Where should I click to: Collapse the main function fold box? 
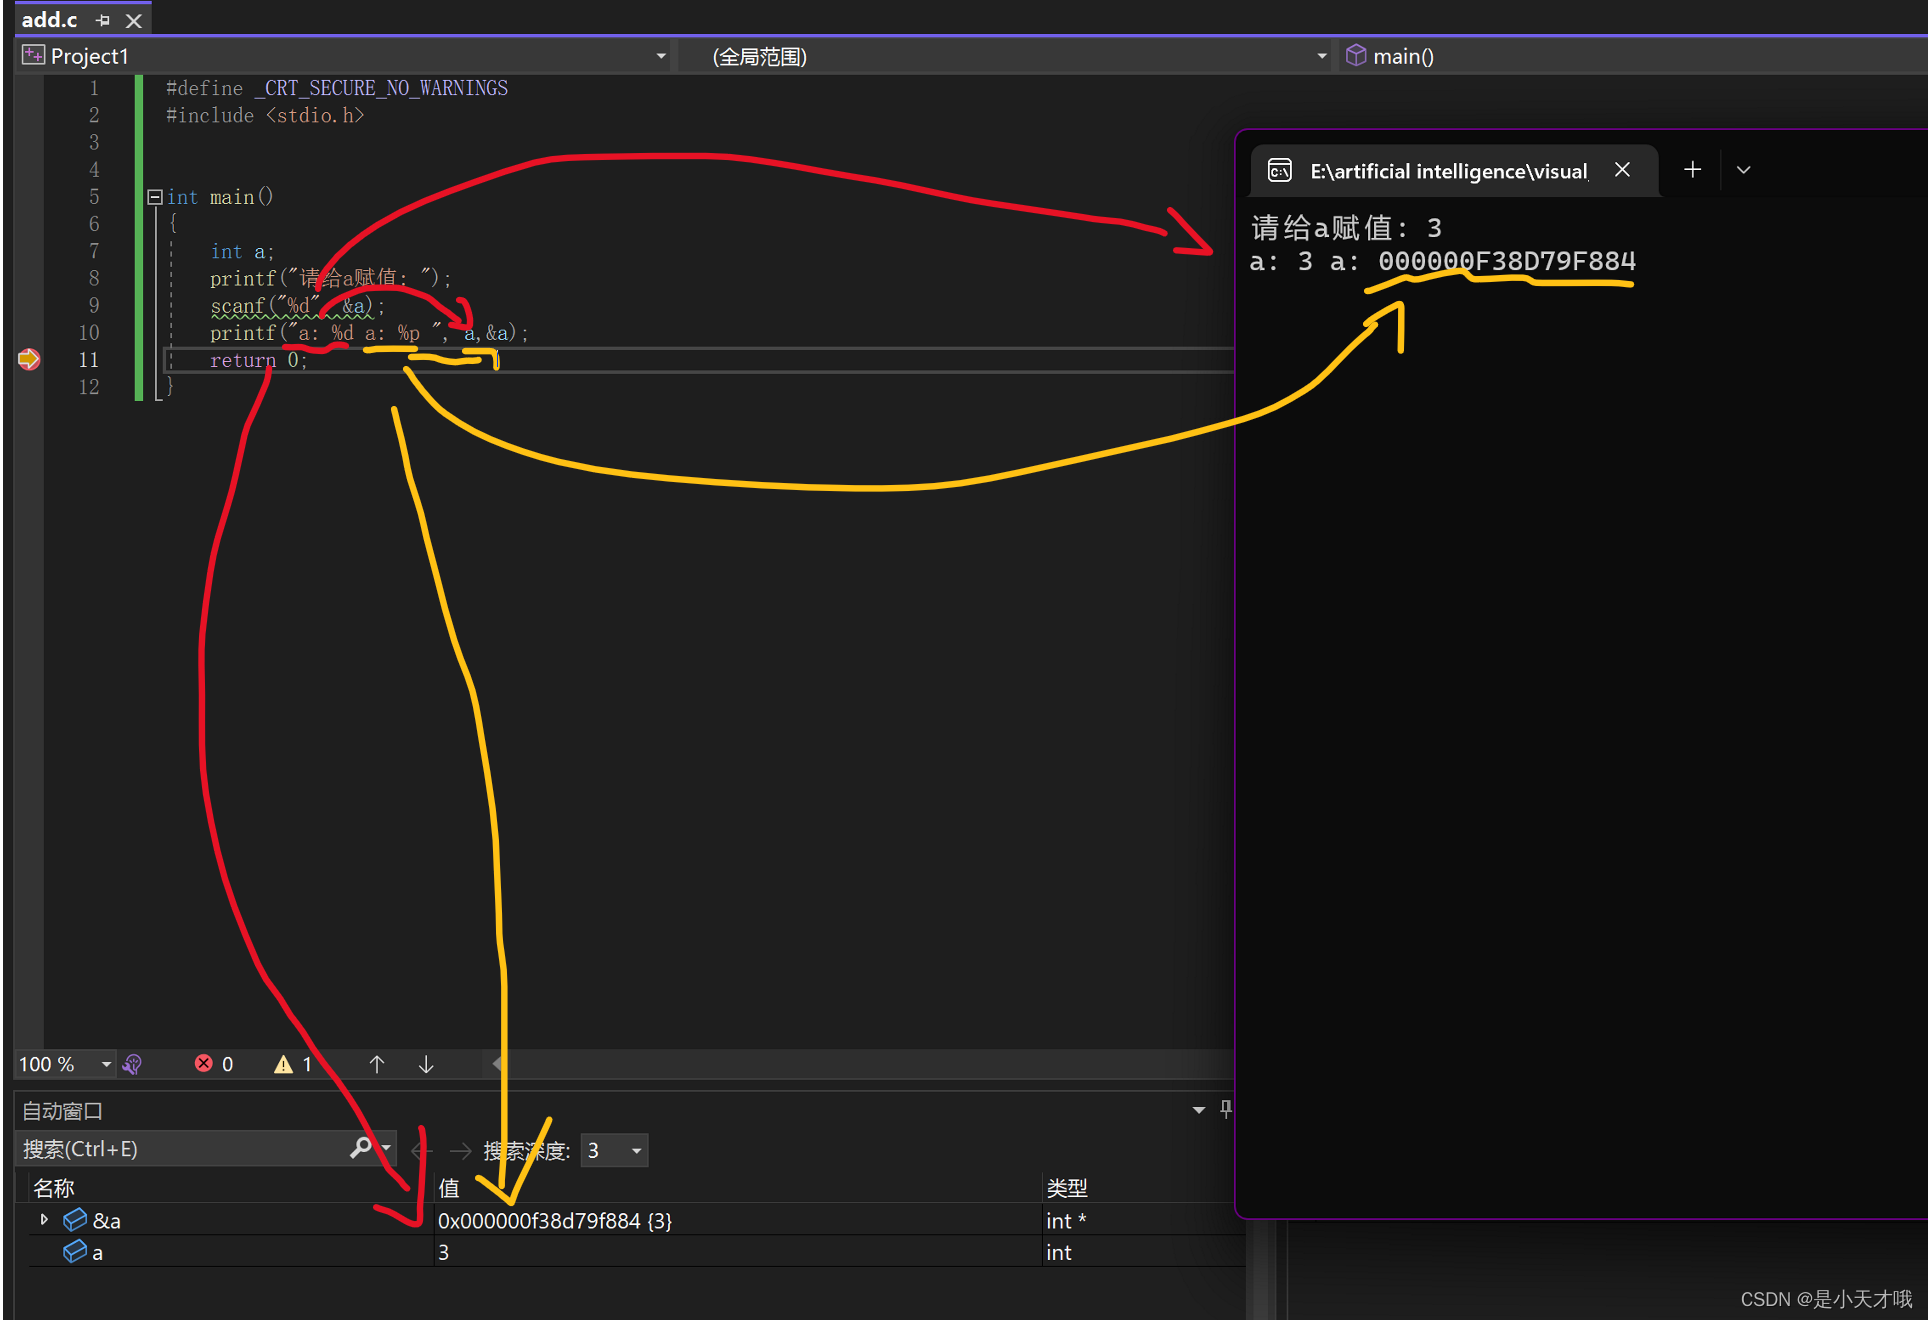155,197
